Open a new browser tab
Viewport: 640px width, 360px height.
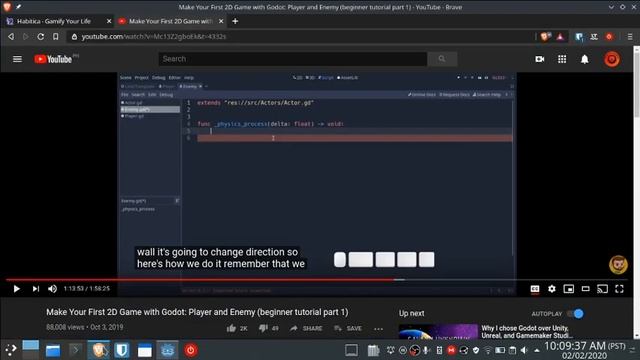click(235, 21)
